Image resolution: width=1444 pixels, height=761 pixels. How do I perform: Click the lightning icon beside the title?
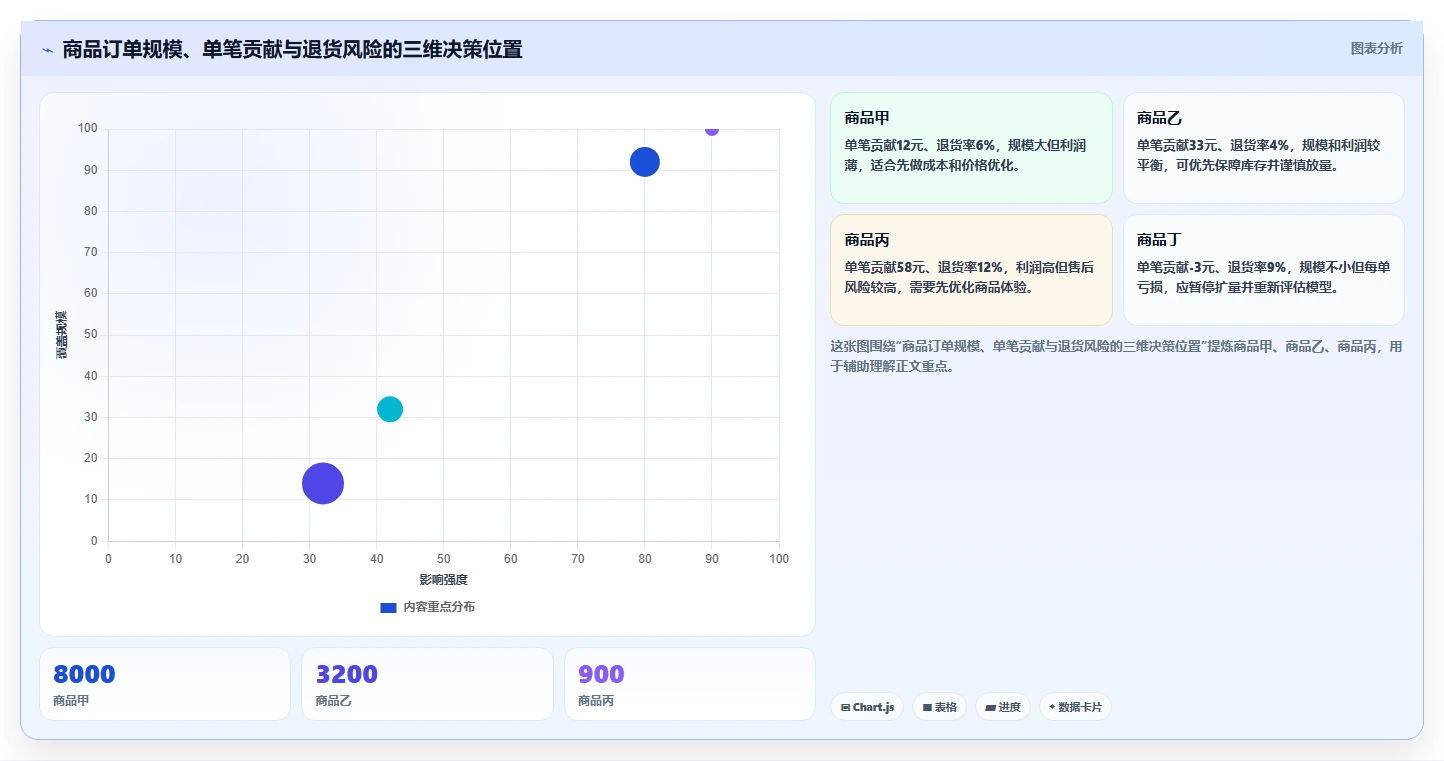48,50
